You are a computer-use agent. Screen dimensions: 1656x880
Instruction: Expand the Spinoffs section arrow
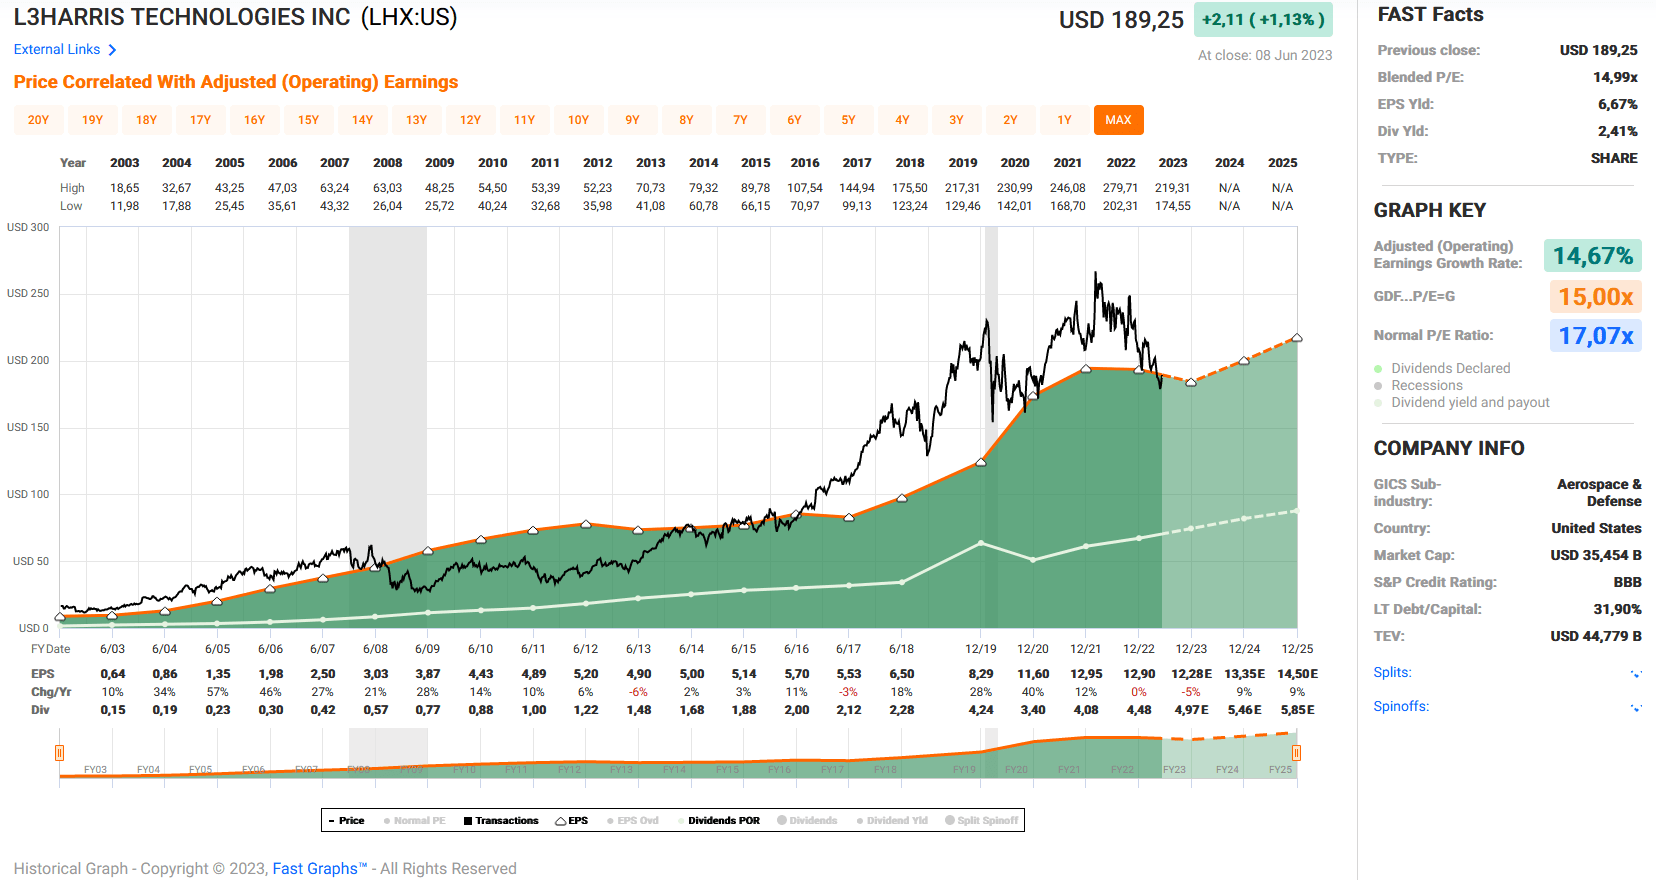pyautogui.click(x=1636, y=708)
